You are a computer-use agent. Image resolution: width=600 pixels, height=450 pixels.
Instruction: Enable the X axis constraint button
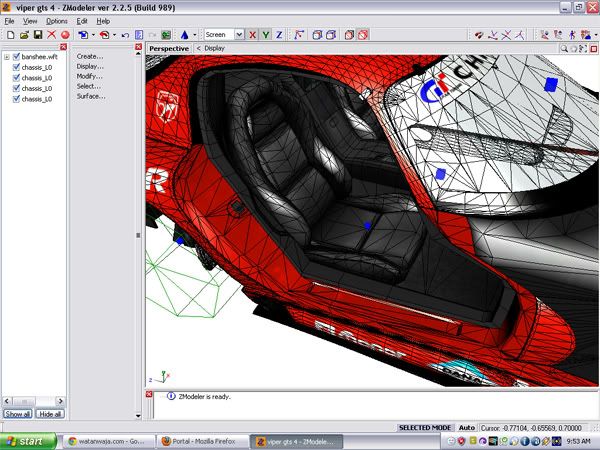[x=254, y=35]
